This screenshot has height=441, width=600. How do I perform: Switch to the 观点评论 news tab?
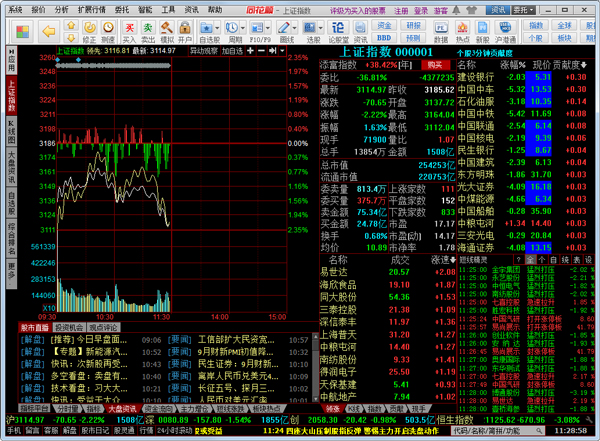click(x=105, y=327)
